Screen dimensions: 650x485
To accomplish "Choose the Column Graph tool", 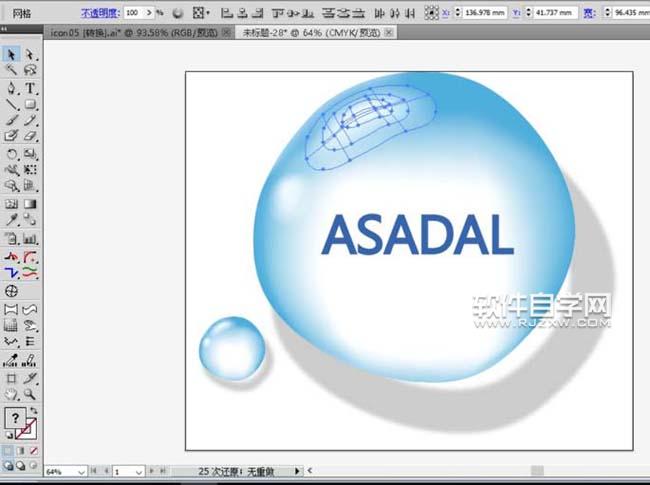I will click(x=30, y=238).
